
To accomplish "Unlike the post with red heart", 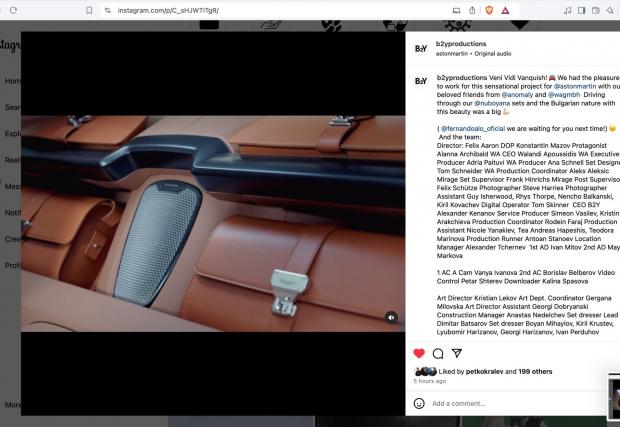I will tap(419, 353).
